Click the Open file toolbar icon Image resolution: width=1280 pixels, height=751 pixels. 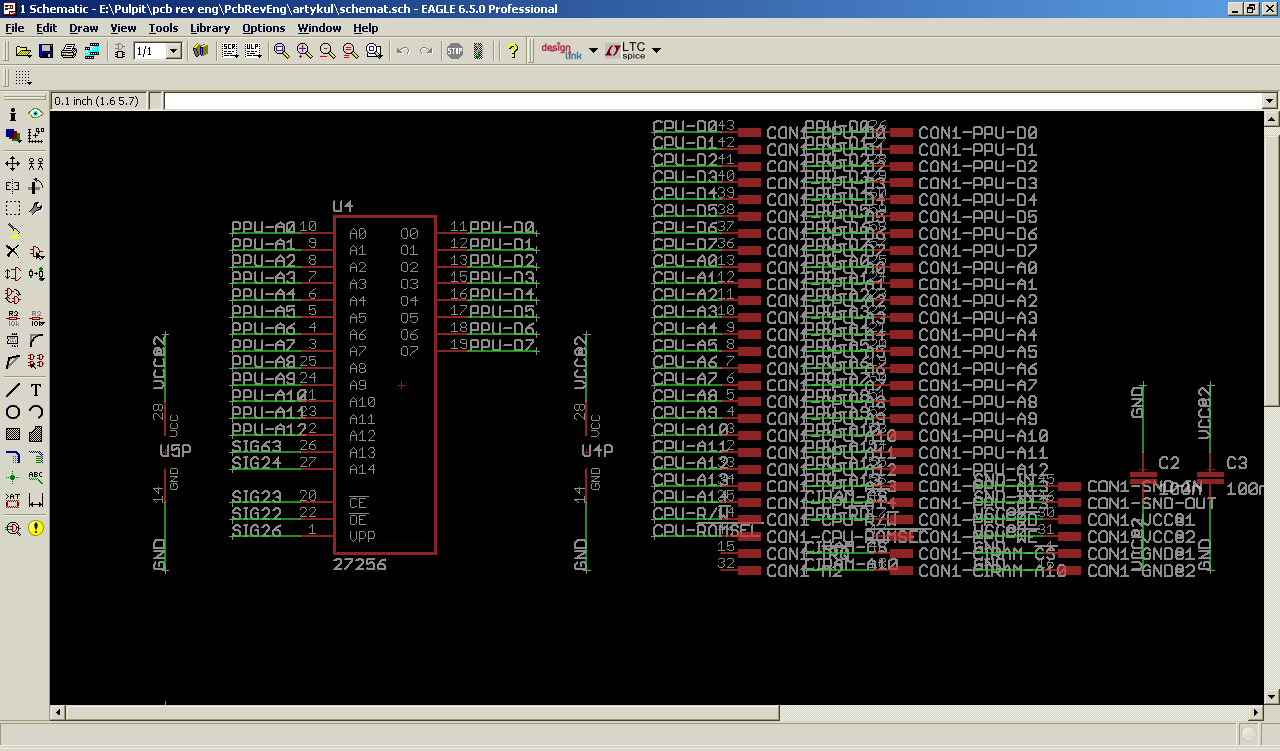tap(23, 51)
